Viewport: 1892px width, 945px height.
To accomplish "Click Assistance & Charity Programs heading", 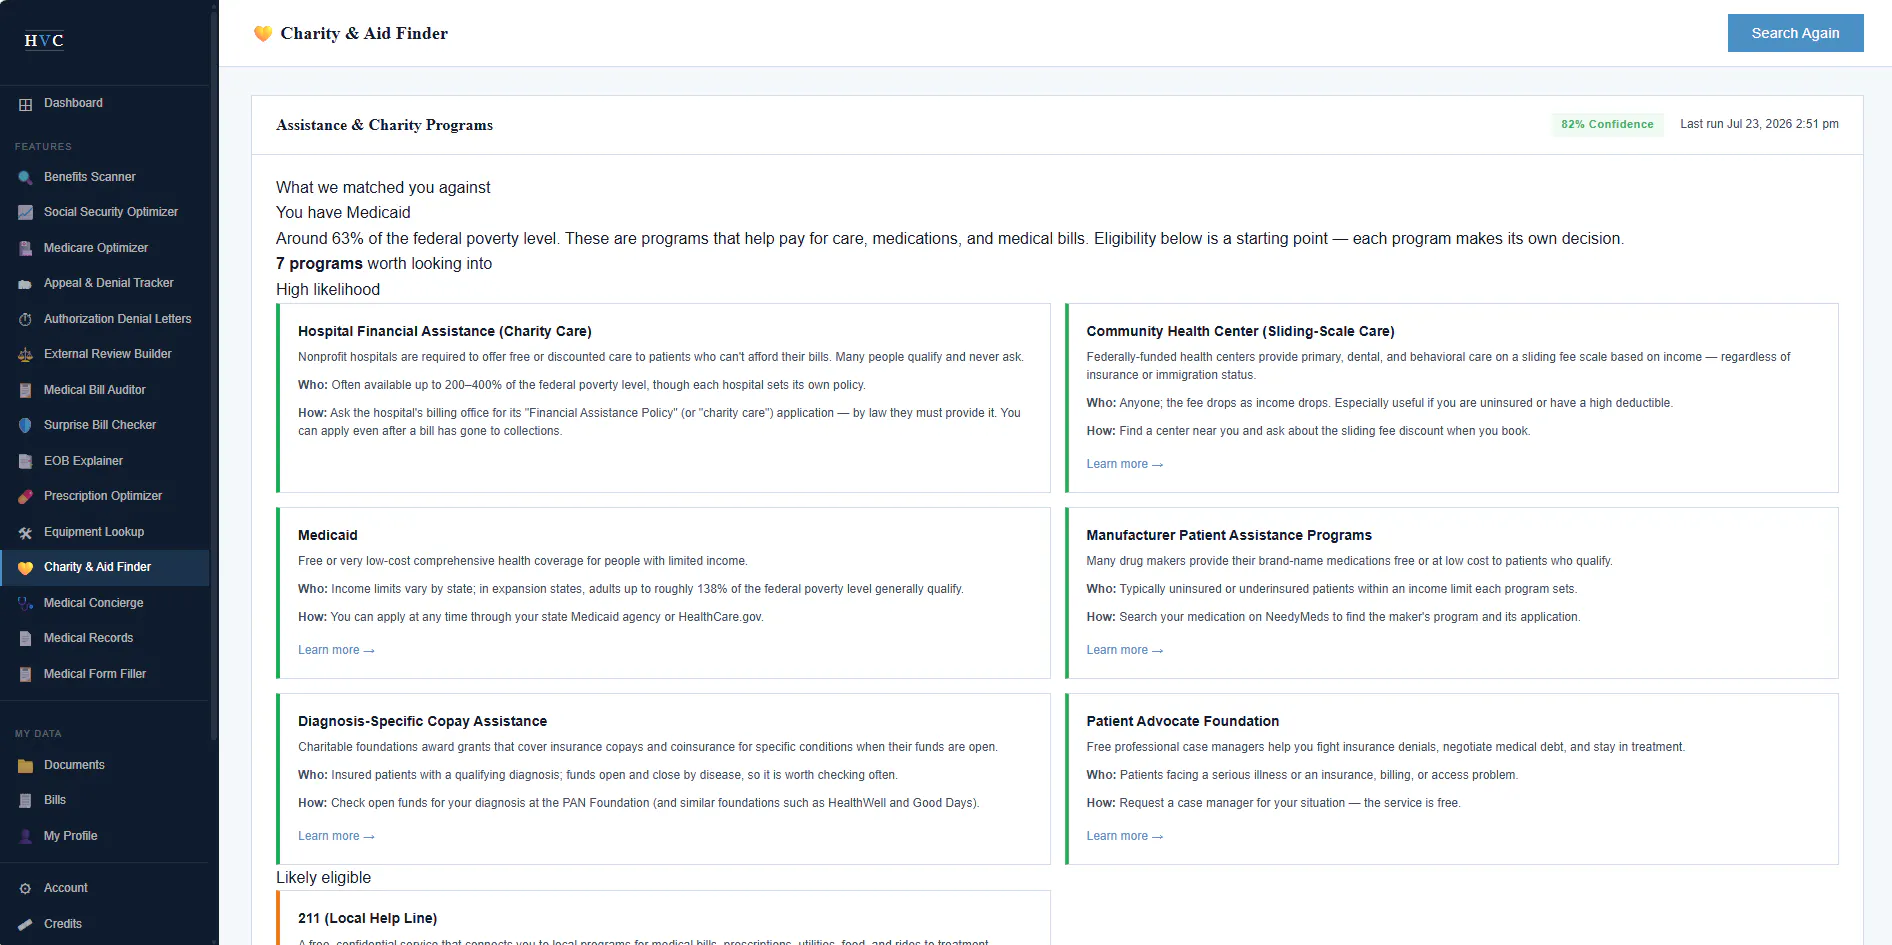I will (x=384, y=125).
